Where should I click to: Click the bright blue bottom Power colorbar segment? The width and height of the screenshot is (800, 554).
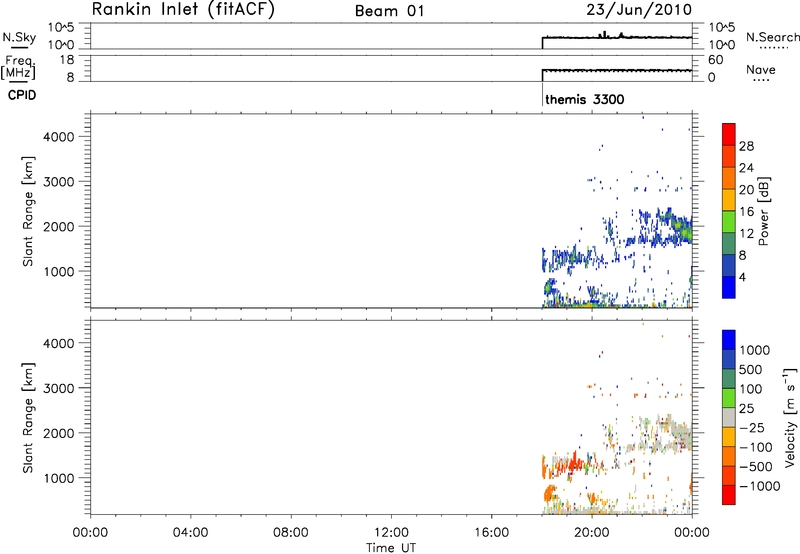click(729, 287)
